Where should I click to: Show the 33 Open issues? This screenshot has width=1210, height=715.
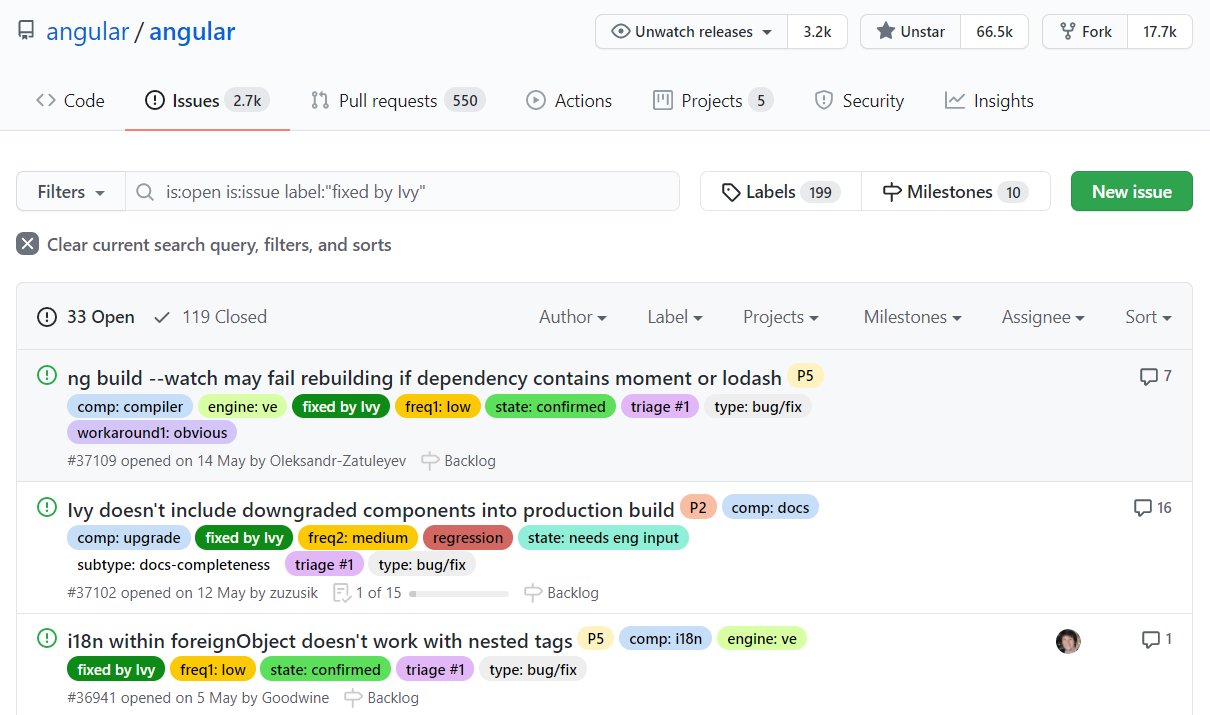pyautogui.click(x=86, y=317)
